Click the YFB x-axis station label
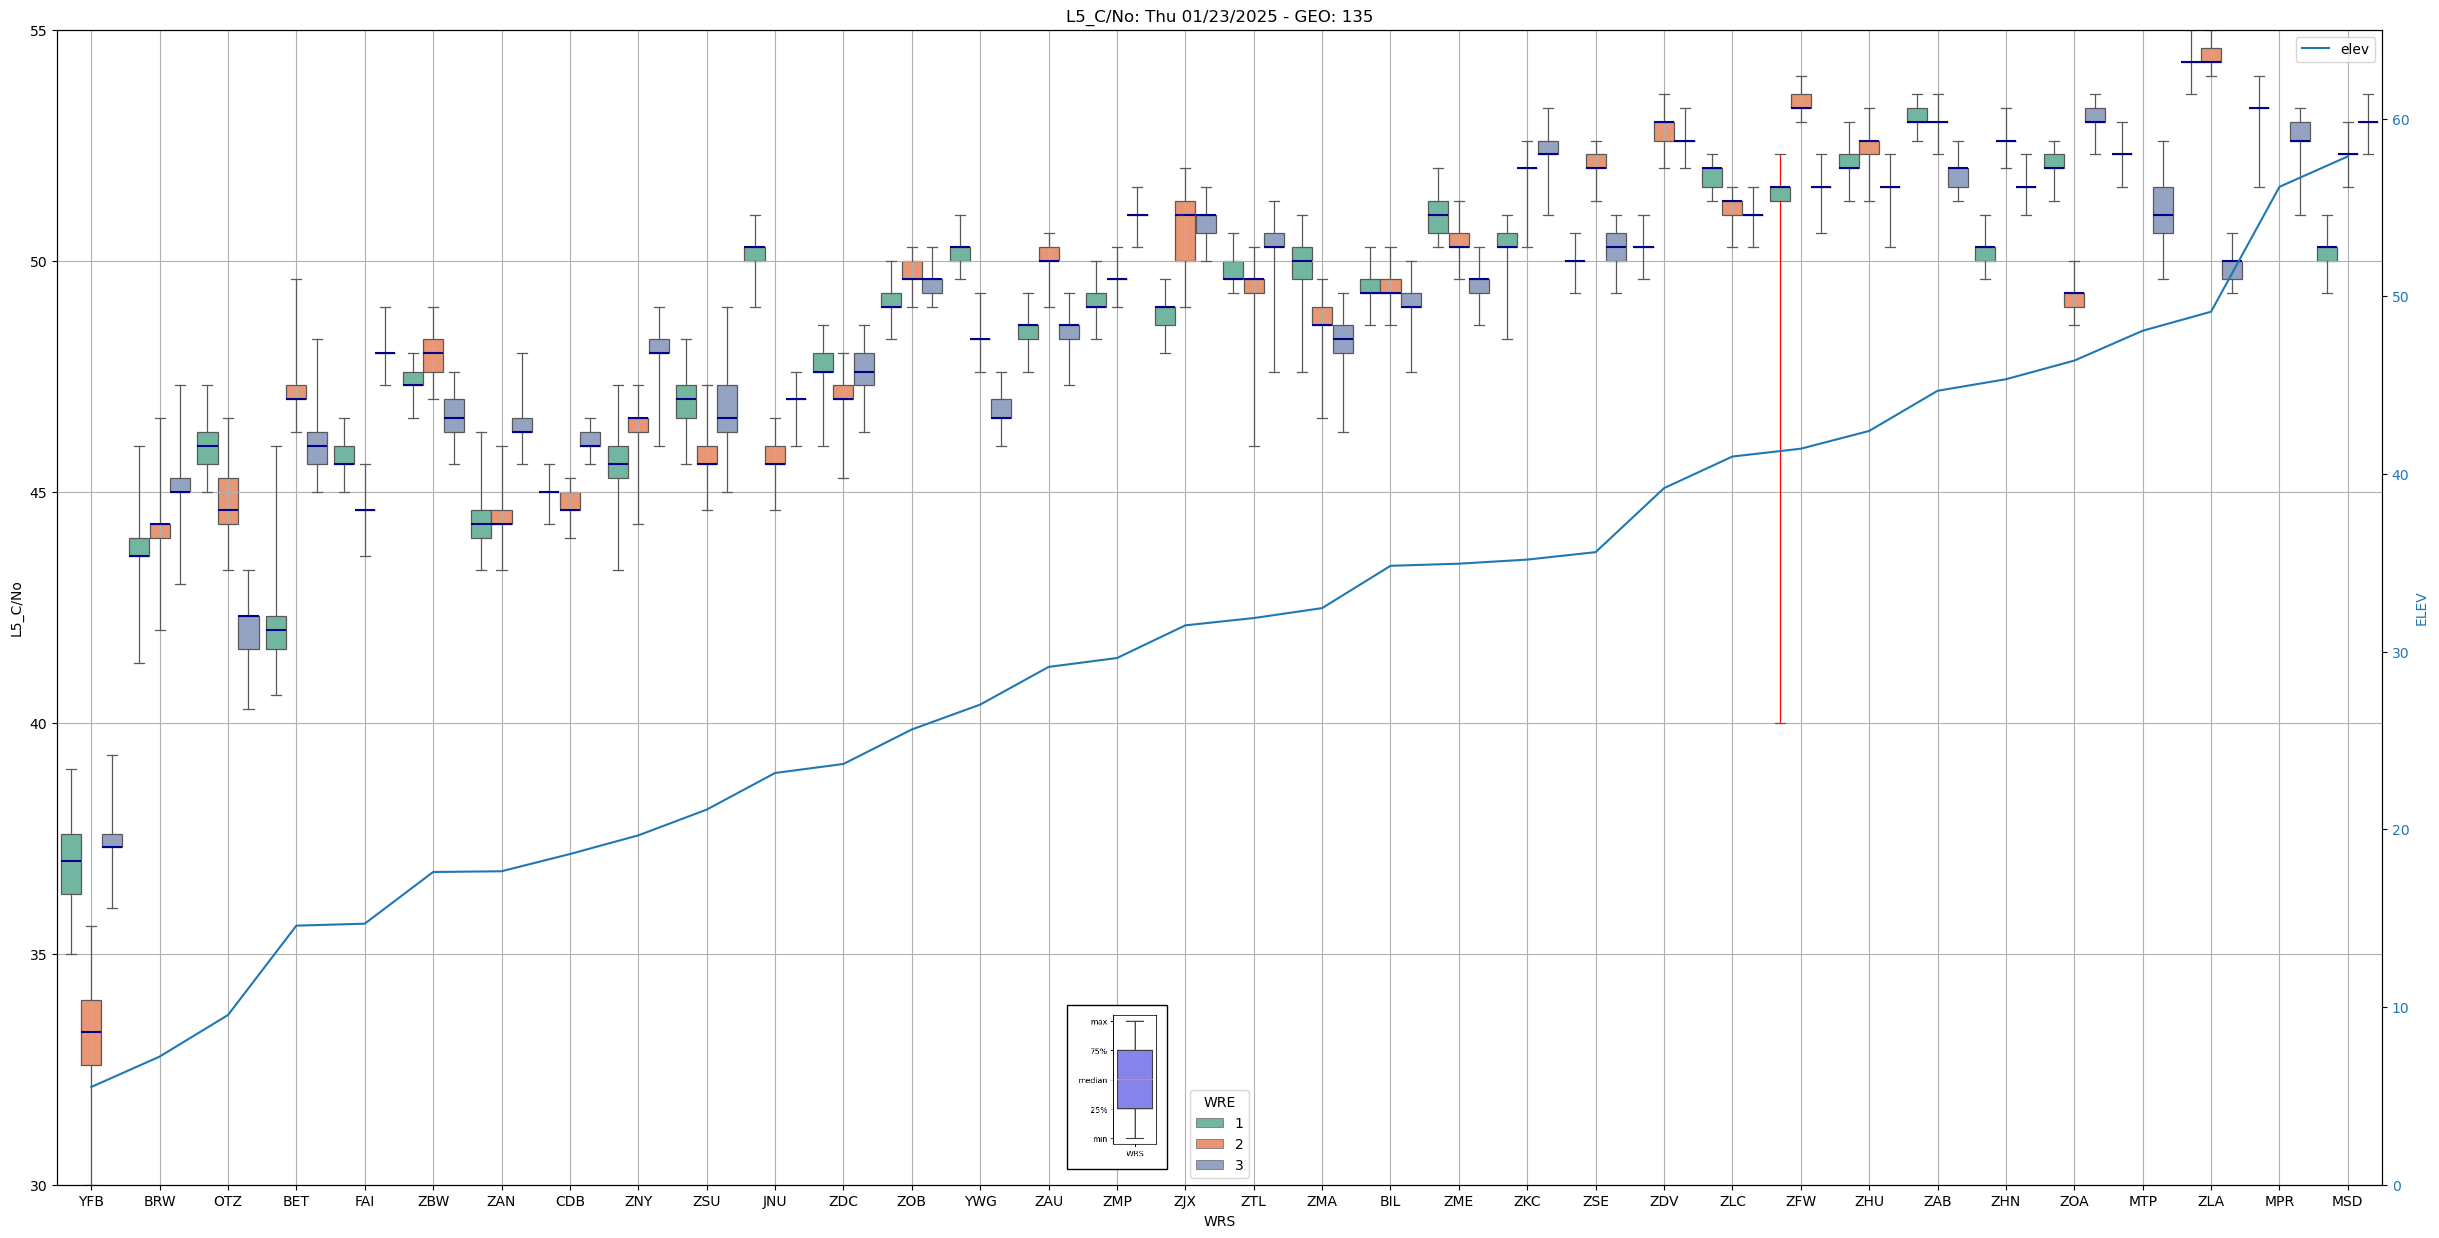The height and width of the screenshot is (1238, 2439). coord(91,1201)
